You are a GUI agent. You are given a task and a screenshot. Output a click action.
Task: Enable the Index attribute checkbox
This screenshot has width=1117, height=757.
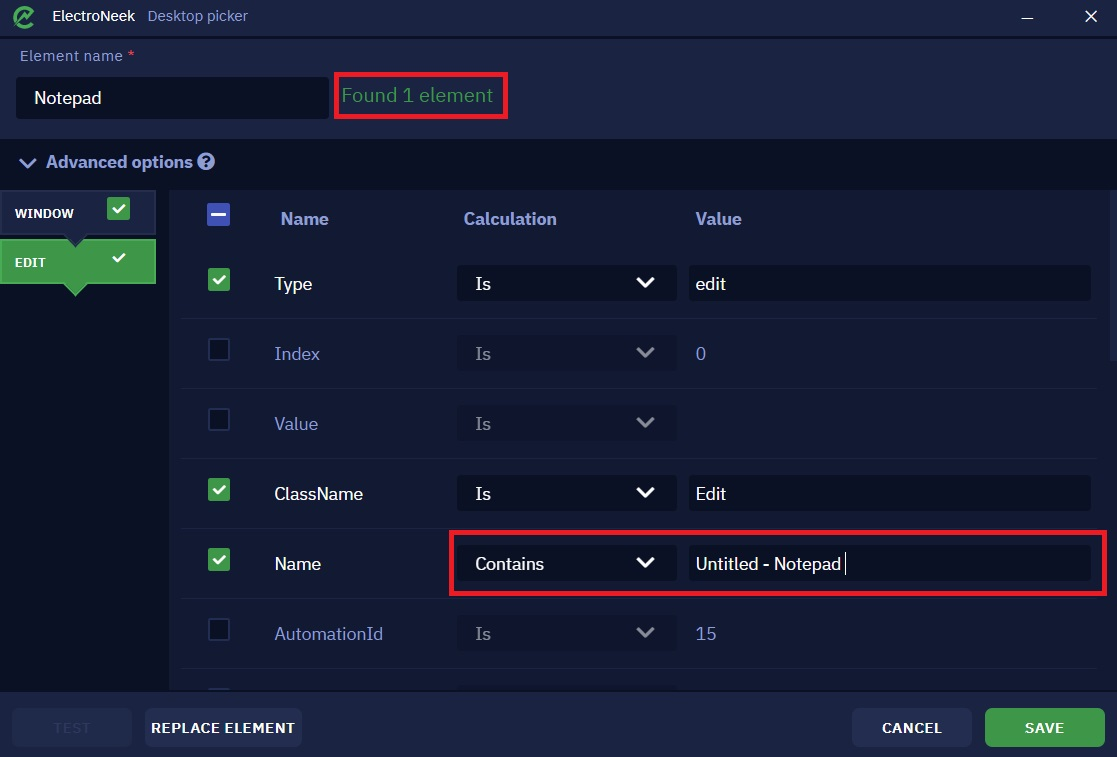219,350
